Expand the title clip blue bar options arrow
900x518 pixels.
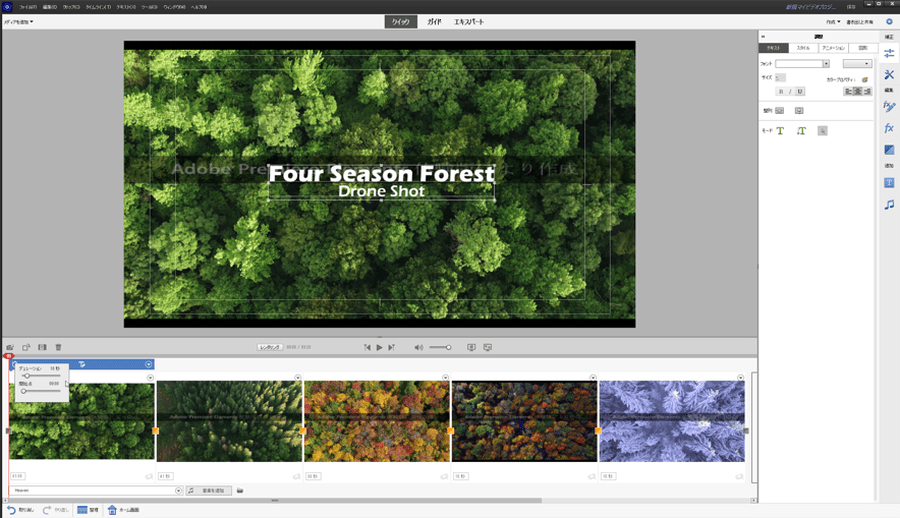pos(148,364)
